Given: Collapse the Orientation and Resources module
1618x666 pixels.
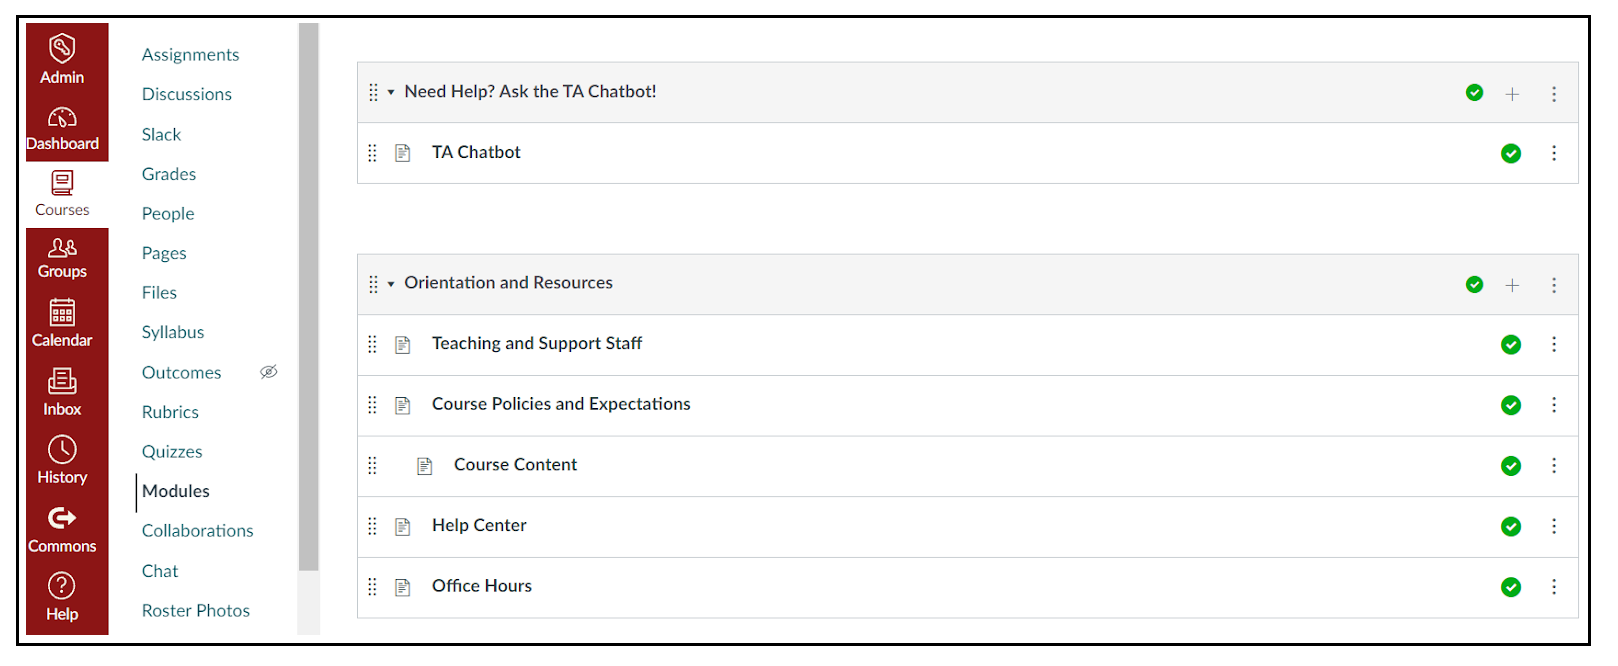Looking at the screenshot, I should coord(389,283).
